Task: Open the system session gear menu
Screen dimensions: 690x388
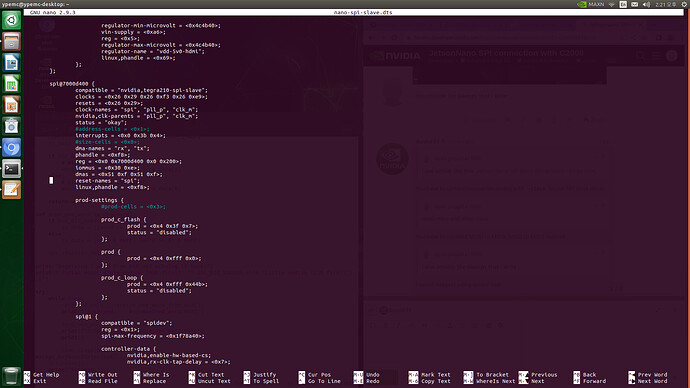Action: (685, 4)
